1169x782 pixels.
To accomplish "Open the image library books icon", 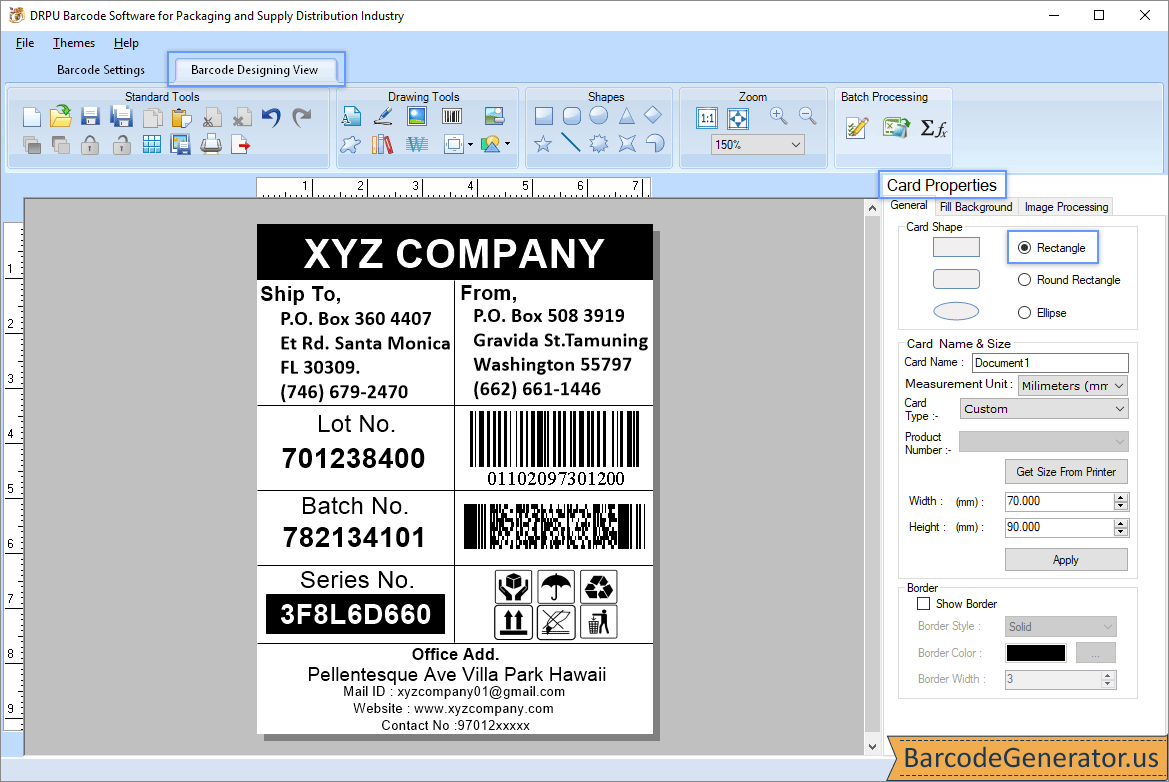I will 382,144.
